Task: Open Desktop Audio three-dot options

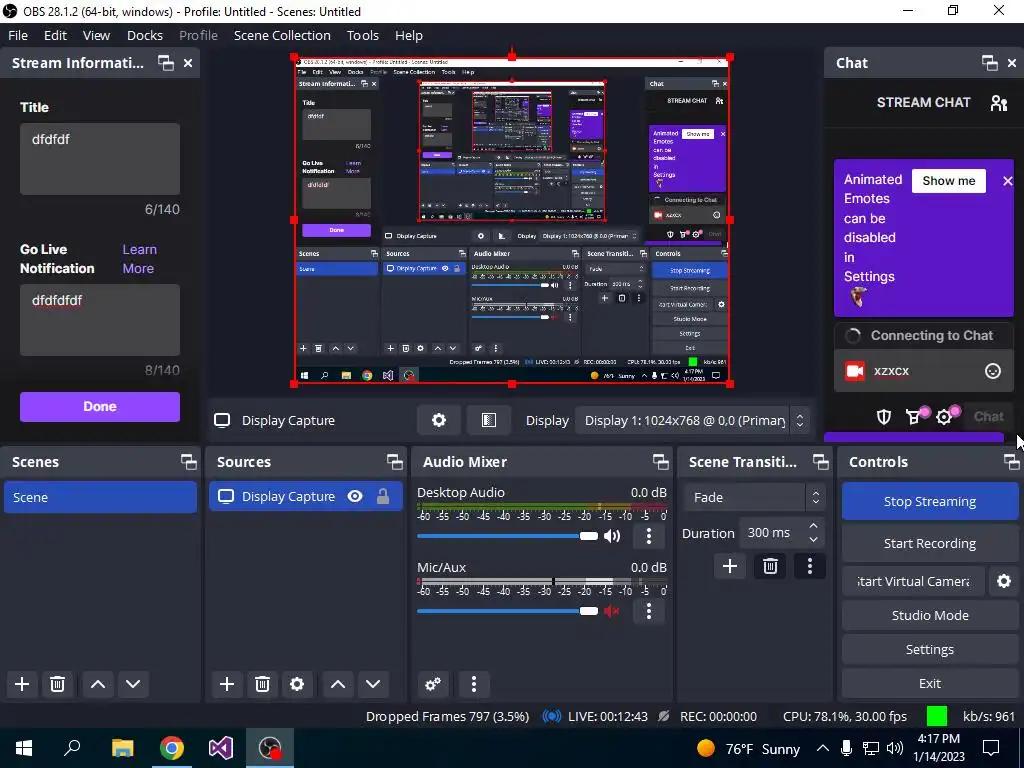Action: pyautogui.click(x=648, y=536)
